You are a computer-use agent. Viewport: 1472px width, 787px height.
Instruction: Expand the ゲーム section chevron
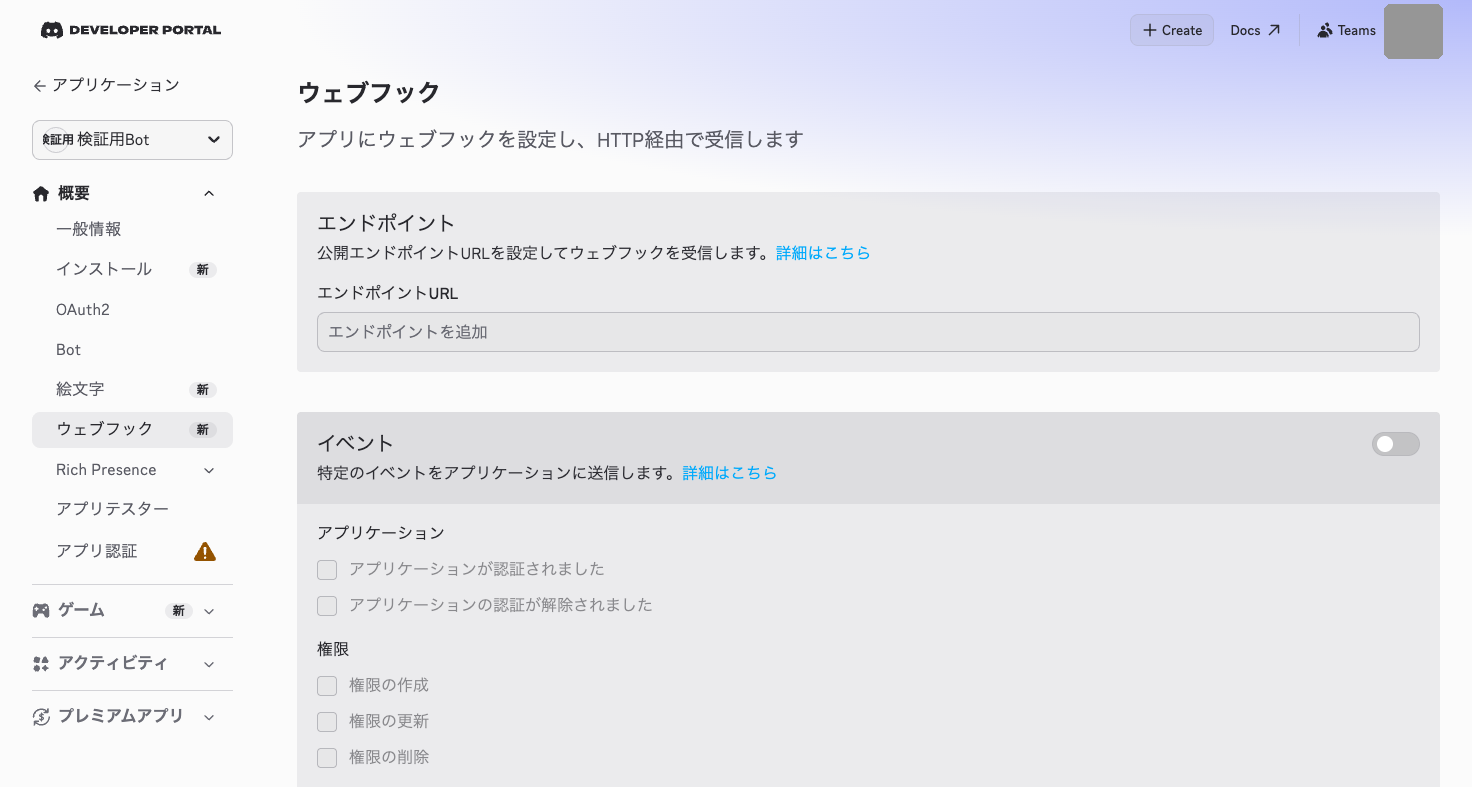point(209,611)
